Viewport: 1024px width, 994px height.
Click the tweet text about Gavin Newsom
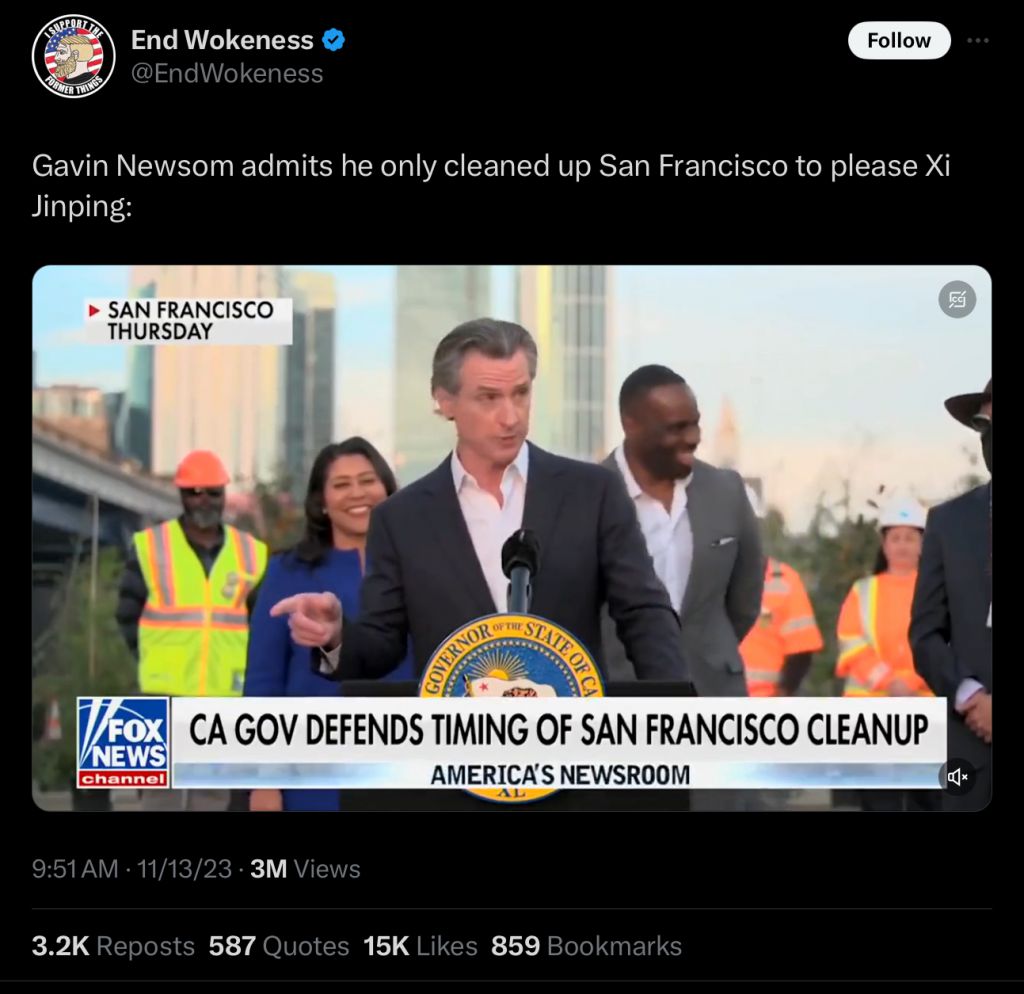(490, 185)
